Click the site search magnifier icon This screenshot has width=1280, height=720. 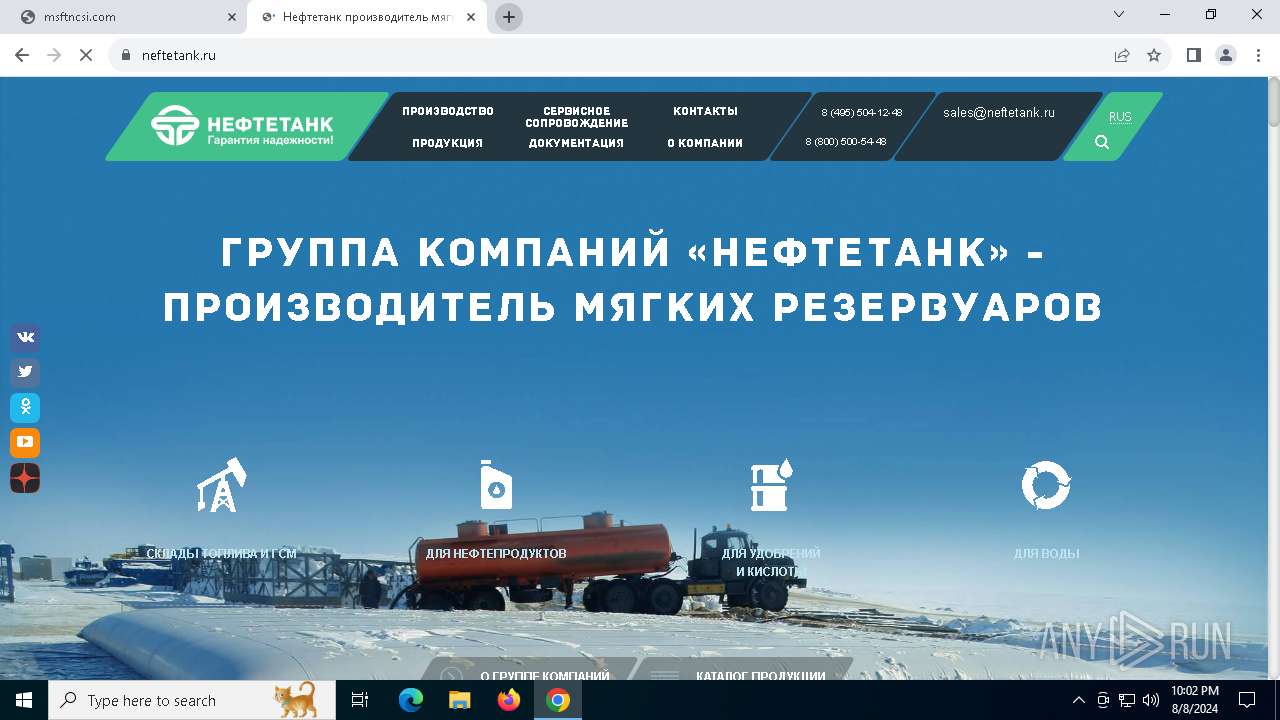(1102, 142)
